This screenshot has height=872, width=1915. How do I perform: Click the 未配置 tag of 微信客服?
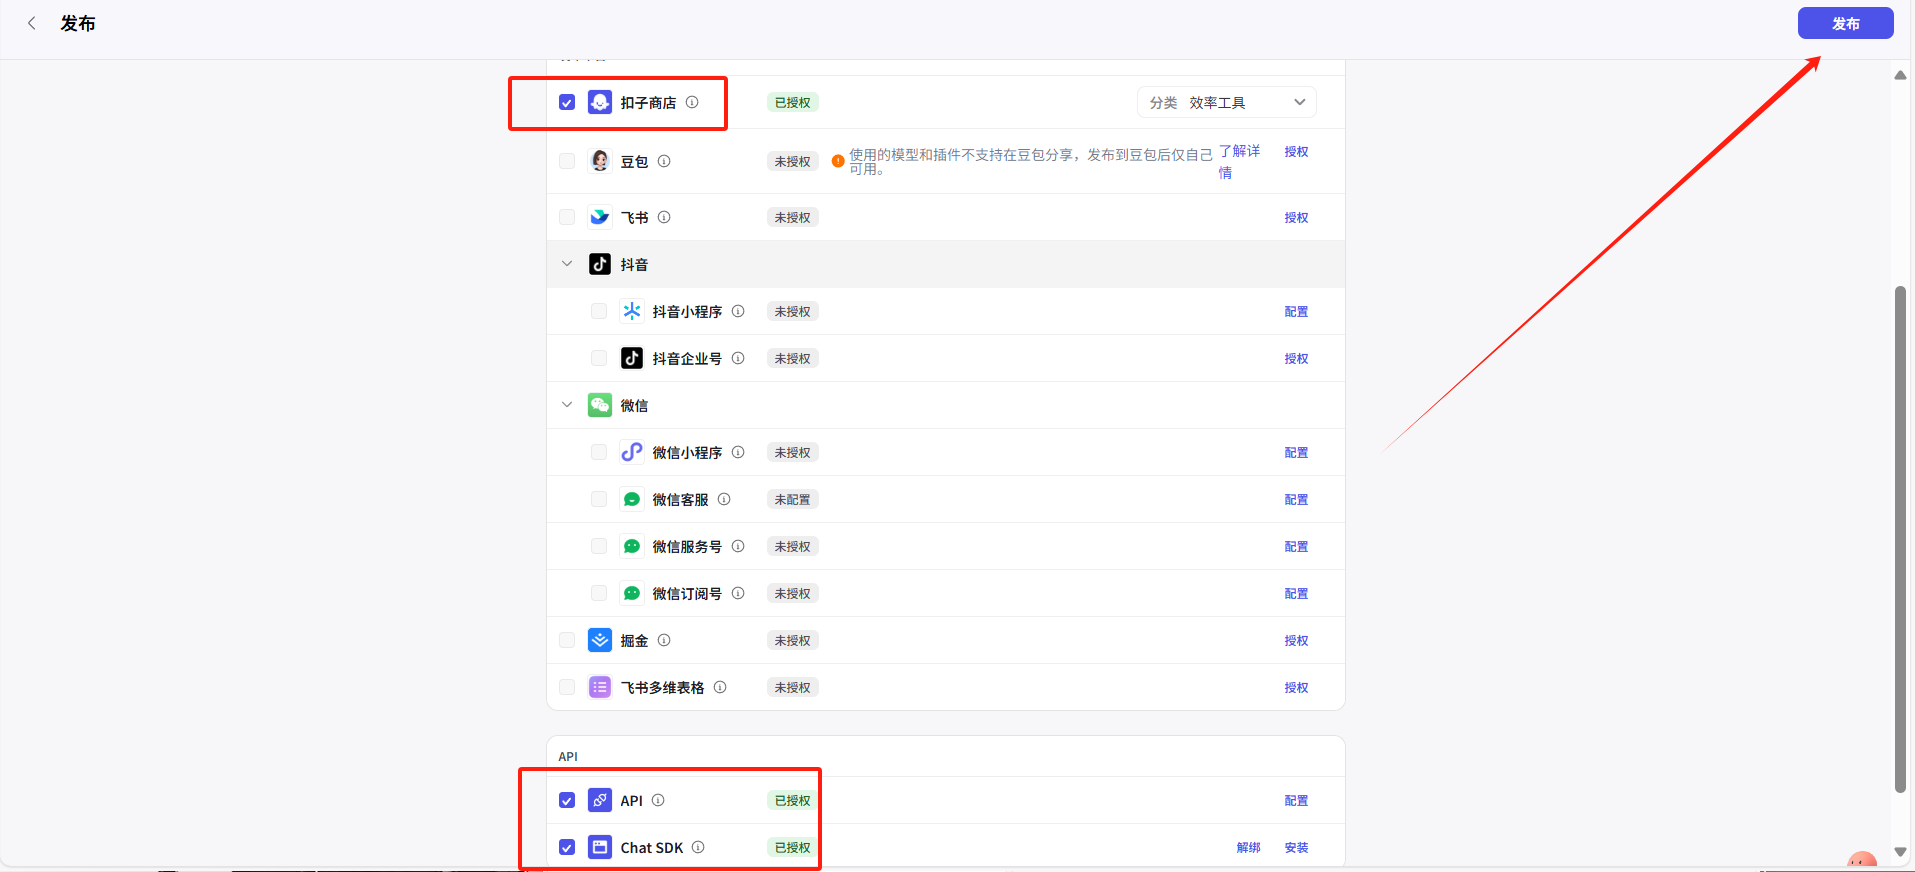[793, 499]
